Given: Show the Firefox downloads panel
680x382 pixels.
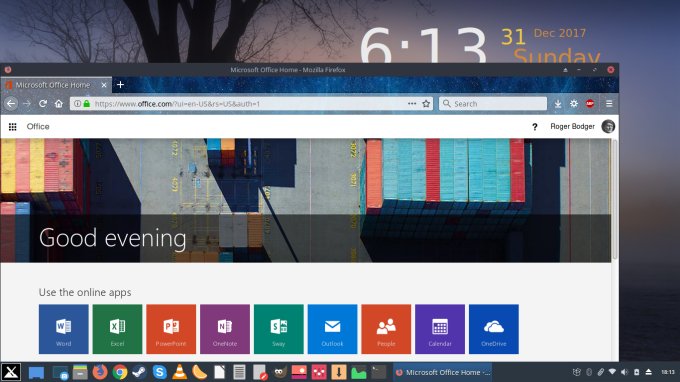Looking at the screenshot, I should pos(558,104).
